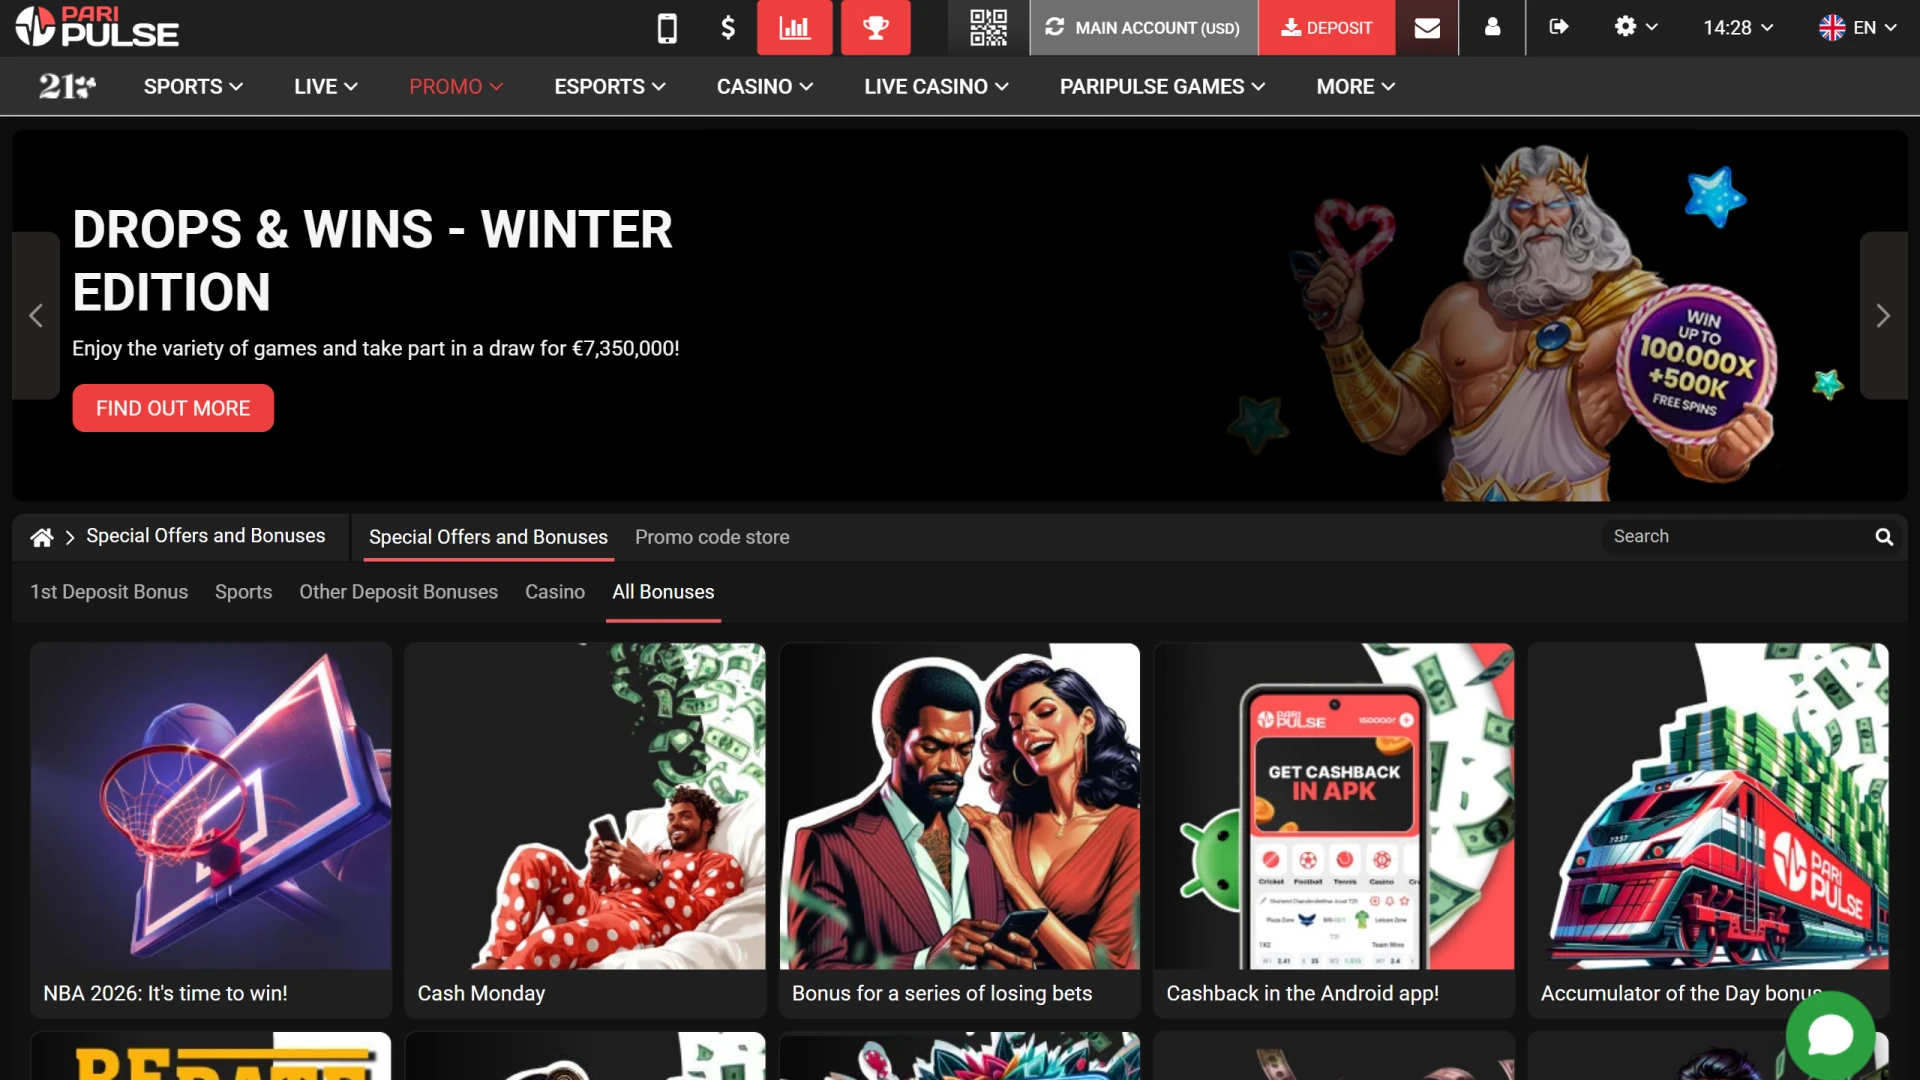The image size is (1920, 1080).
Task: Switch to Promo code store tab
Action: [x=712, y=538]
